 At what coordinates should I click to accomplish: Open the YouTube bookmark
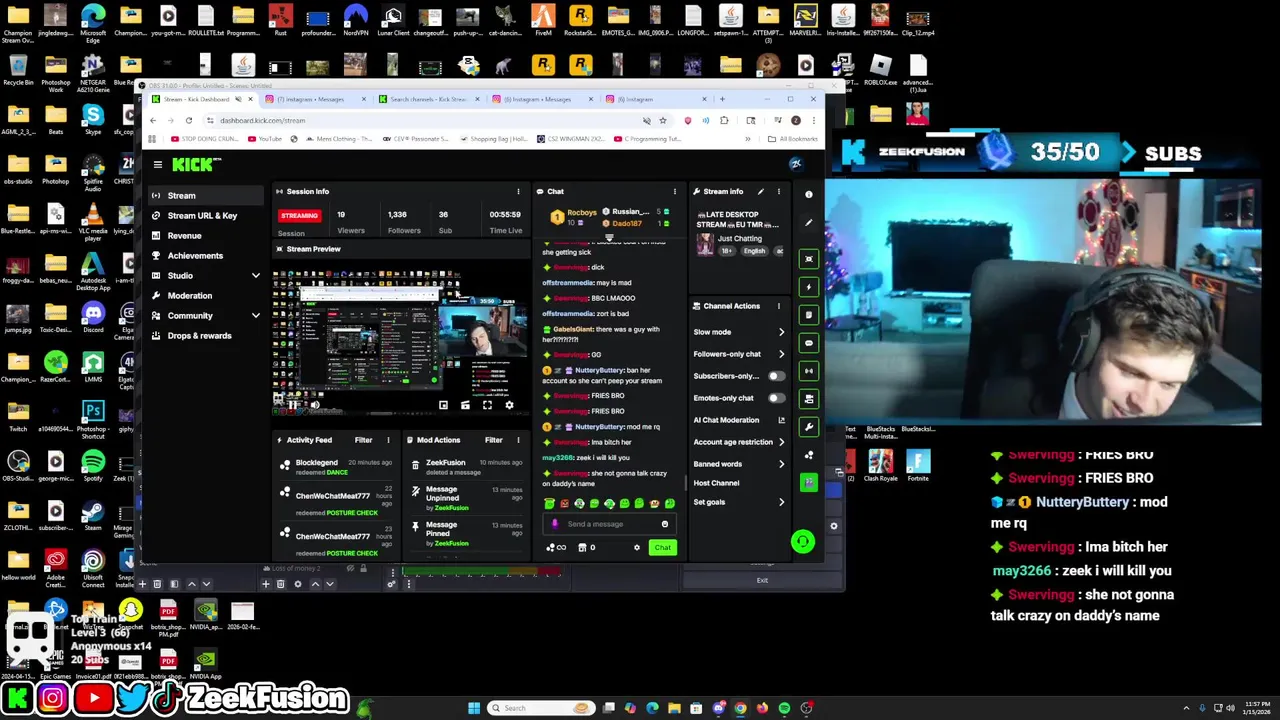click(265, 139)
